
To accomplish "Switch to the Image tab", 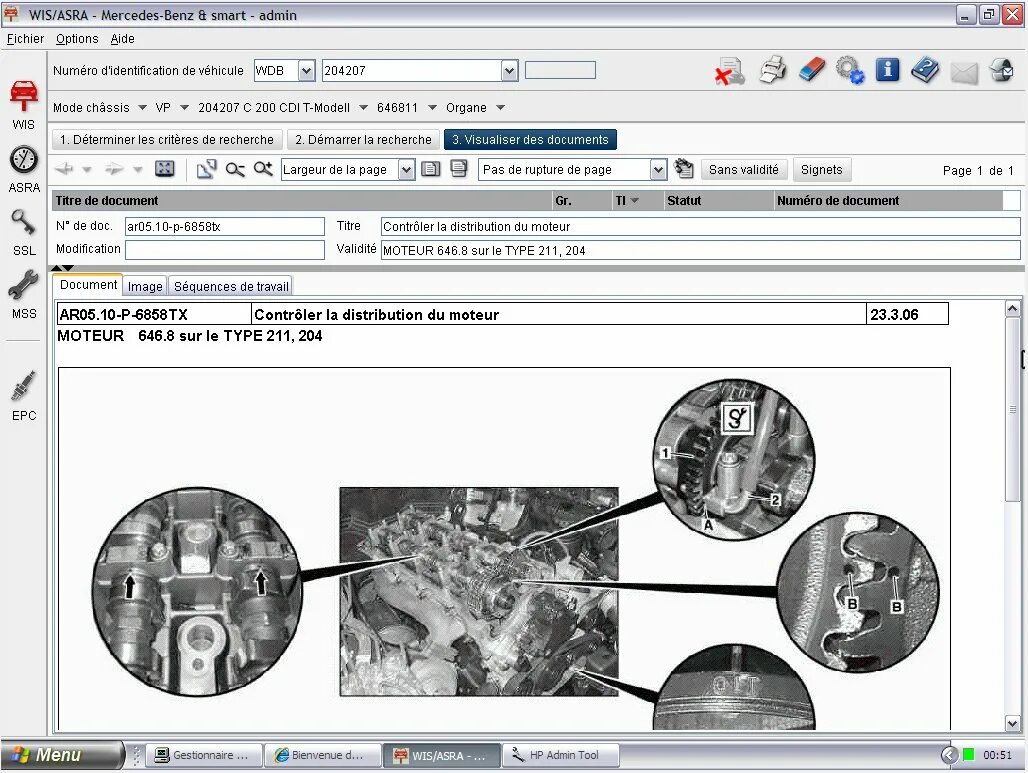I will tap(145, 286).
